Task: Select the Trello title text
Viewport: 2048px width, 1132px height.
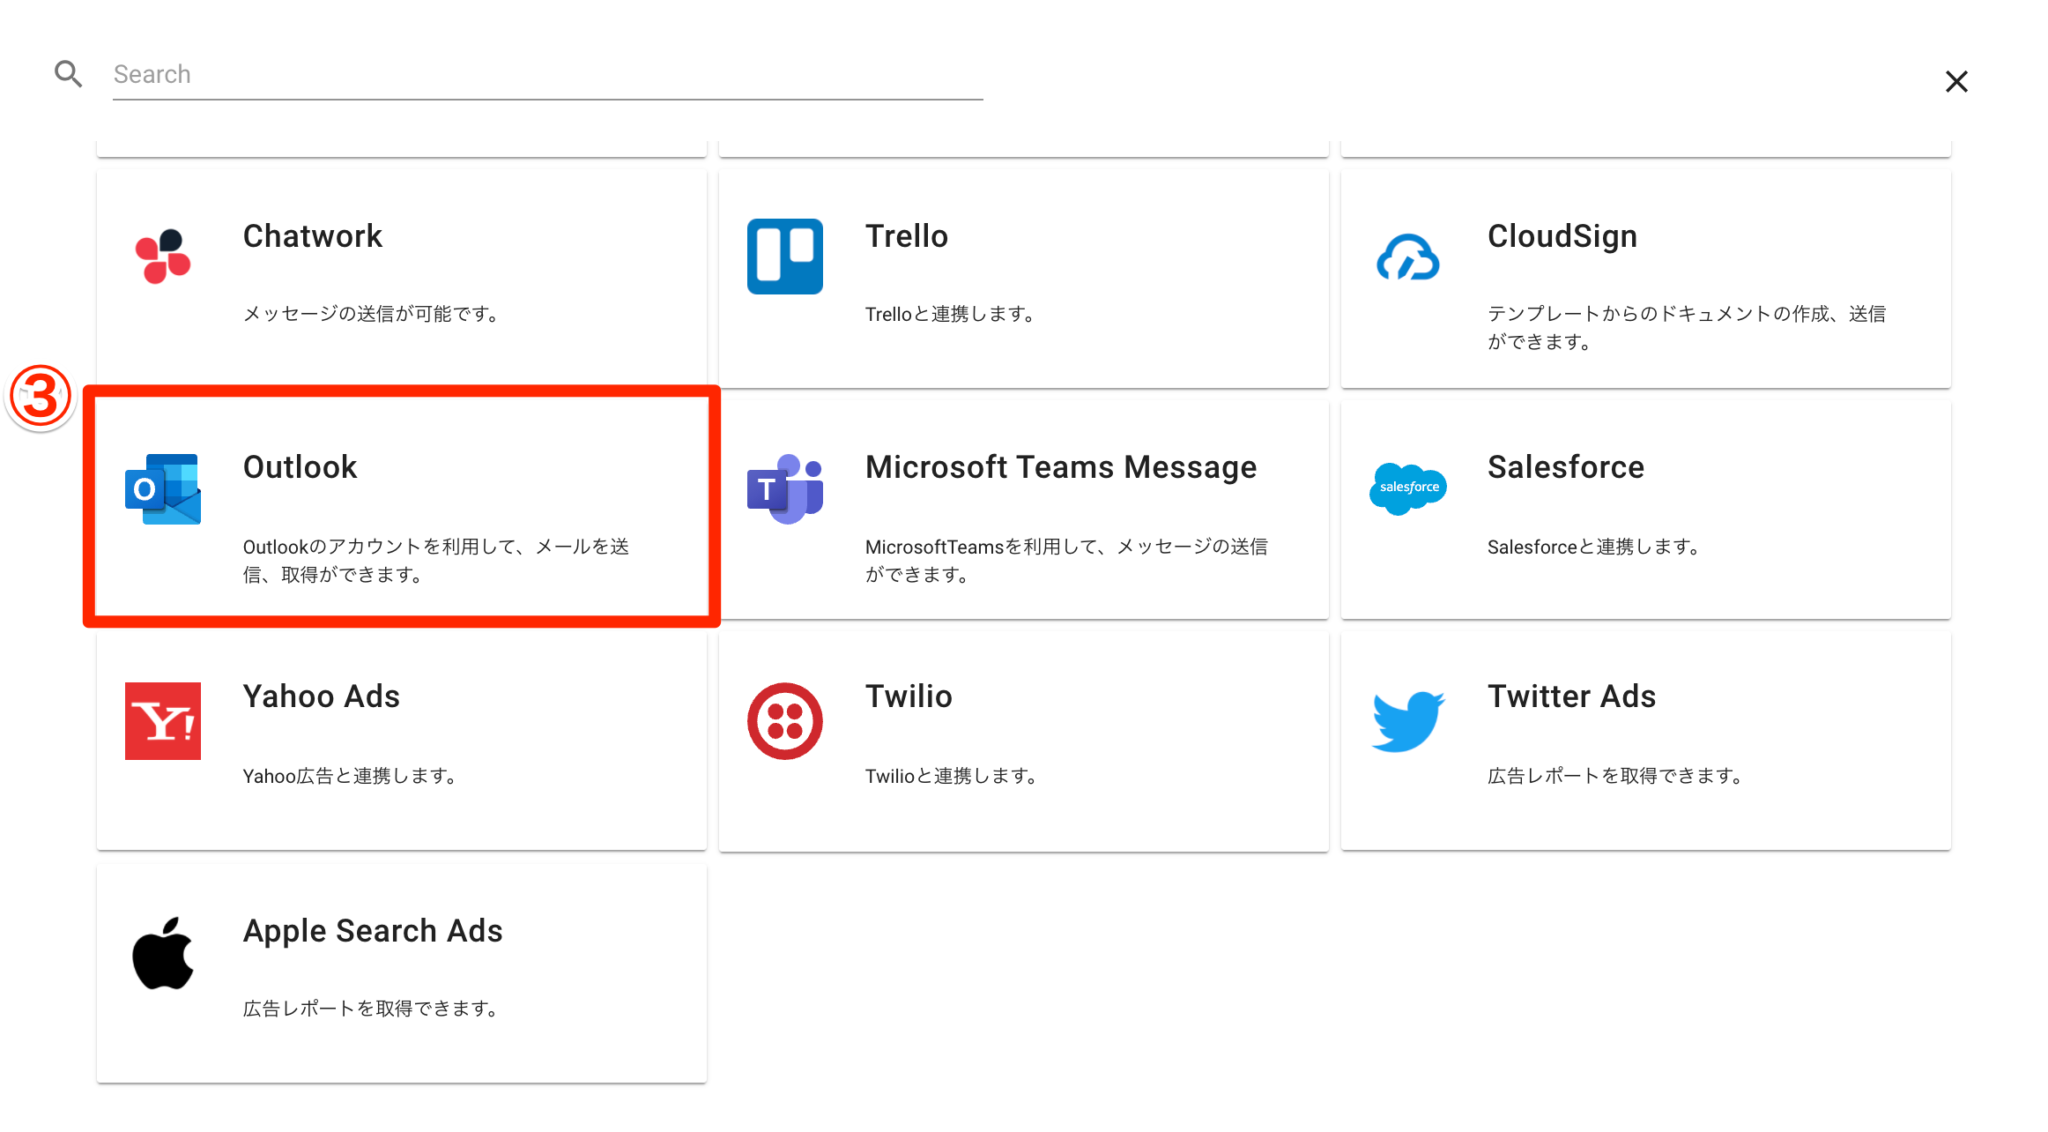Action: (x=906, y=236)
